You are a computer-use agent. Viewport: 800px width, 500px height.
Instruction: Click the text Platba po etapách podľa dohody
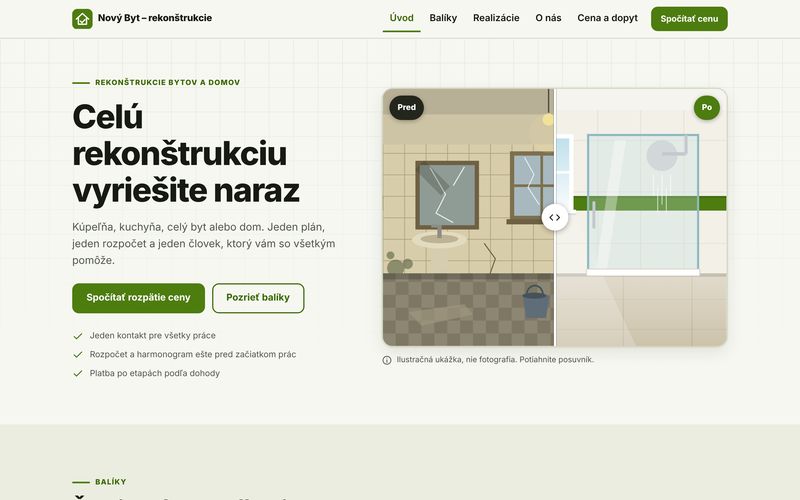155,373
